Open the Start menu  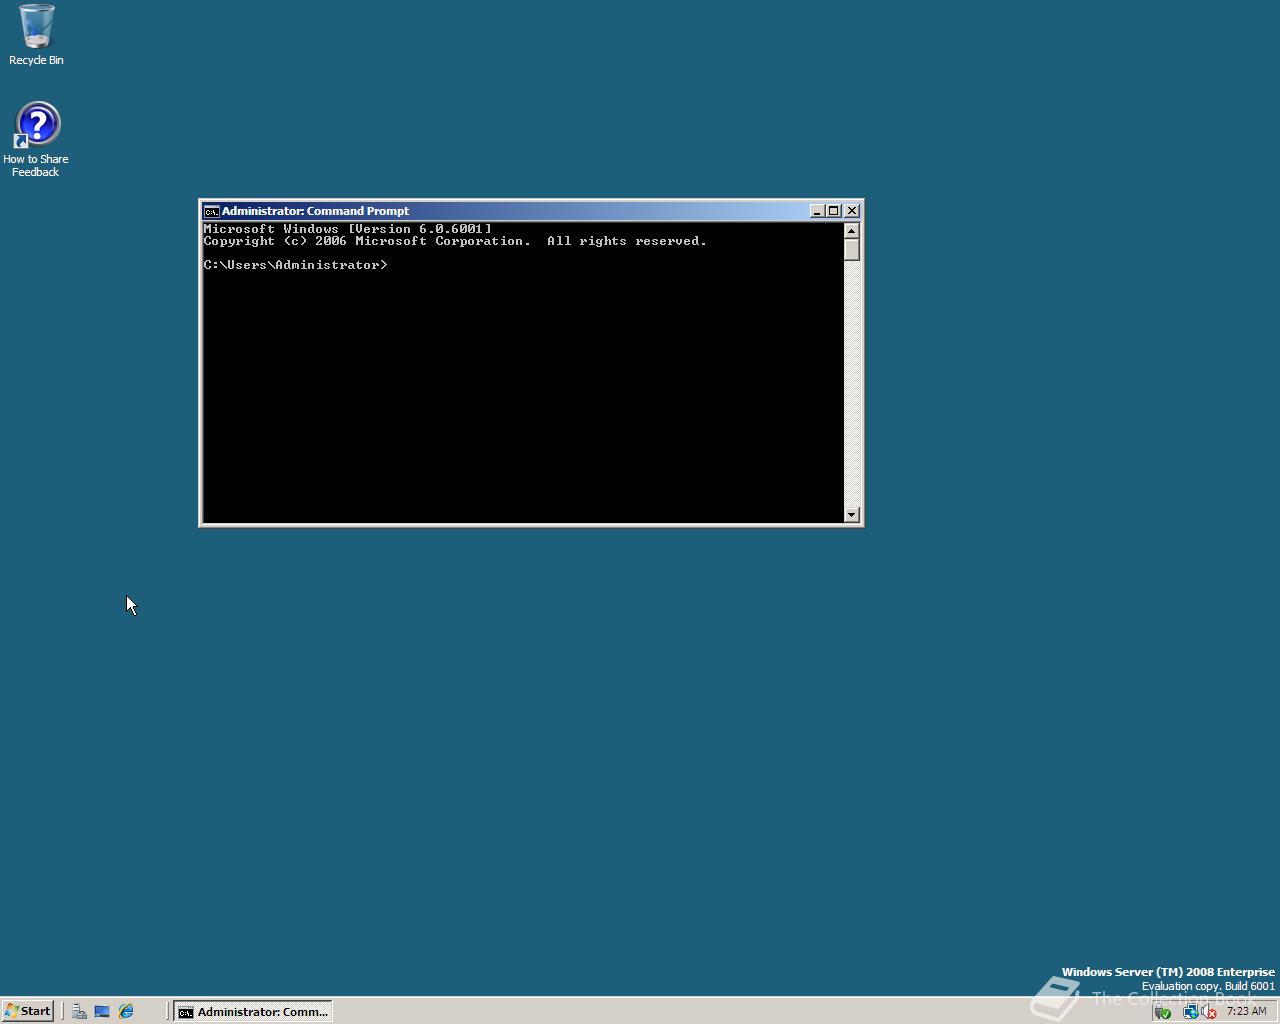[27, 1011]
